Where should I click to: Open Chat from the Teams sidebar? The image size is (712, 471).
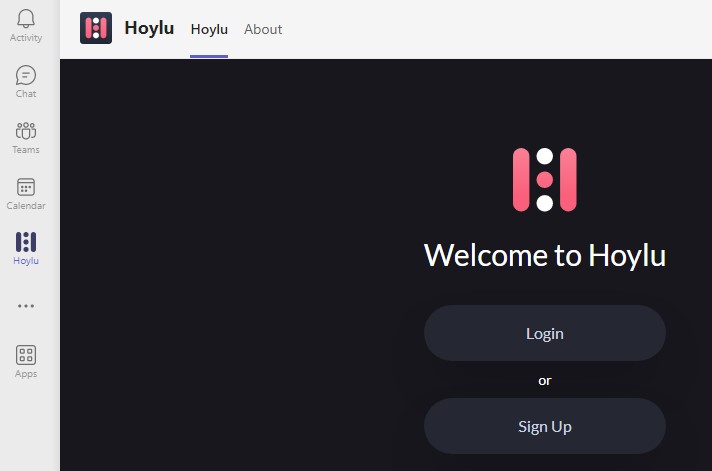click(x=26, y=82)
